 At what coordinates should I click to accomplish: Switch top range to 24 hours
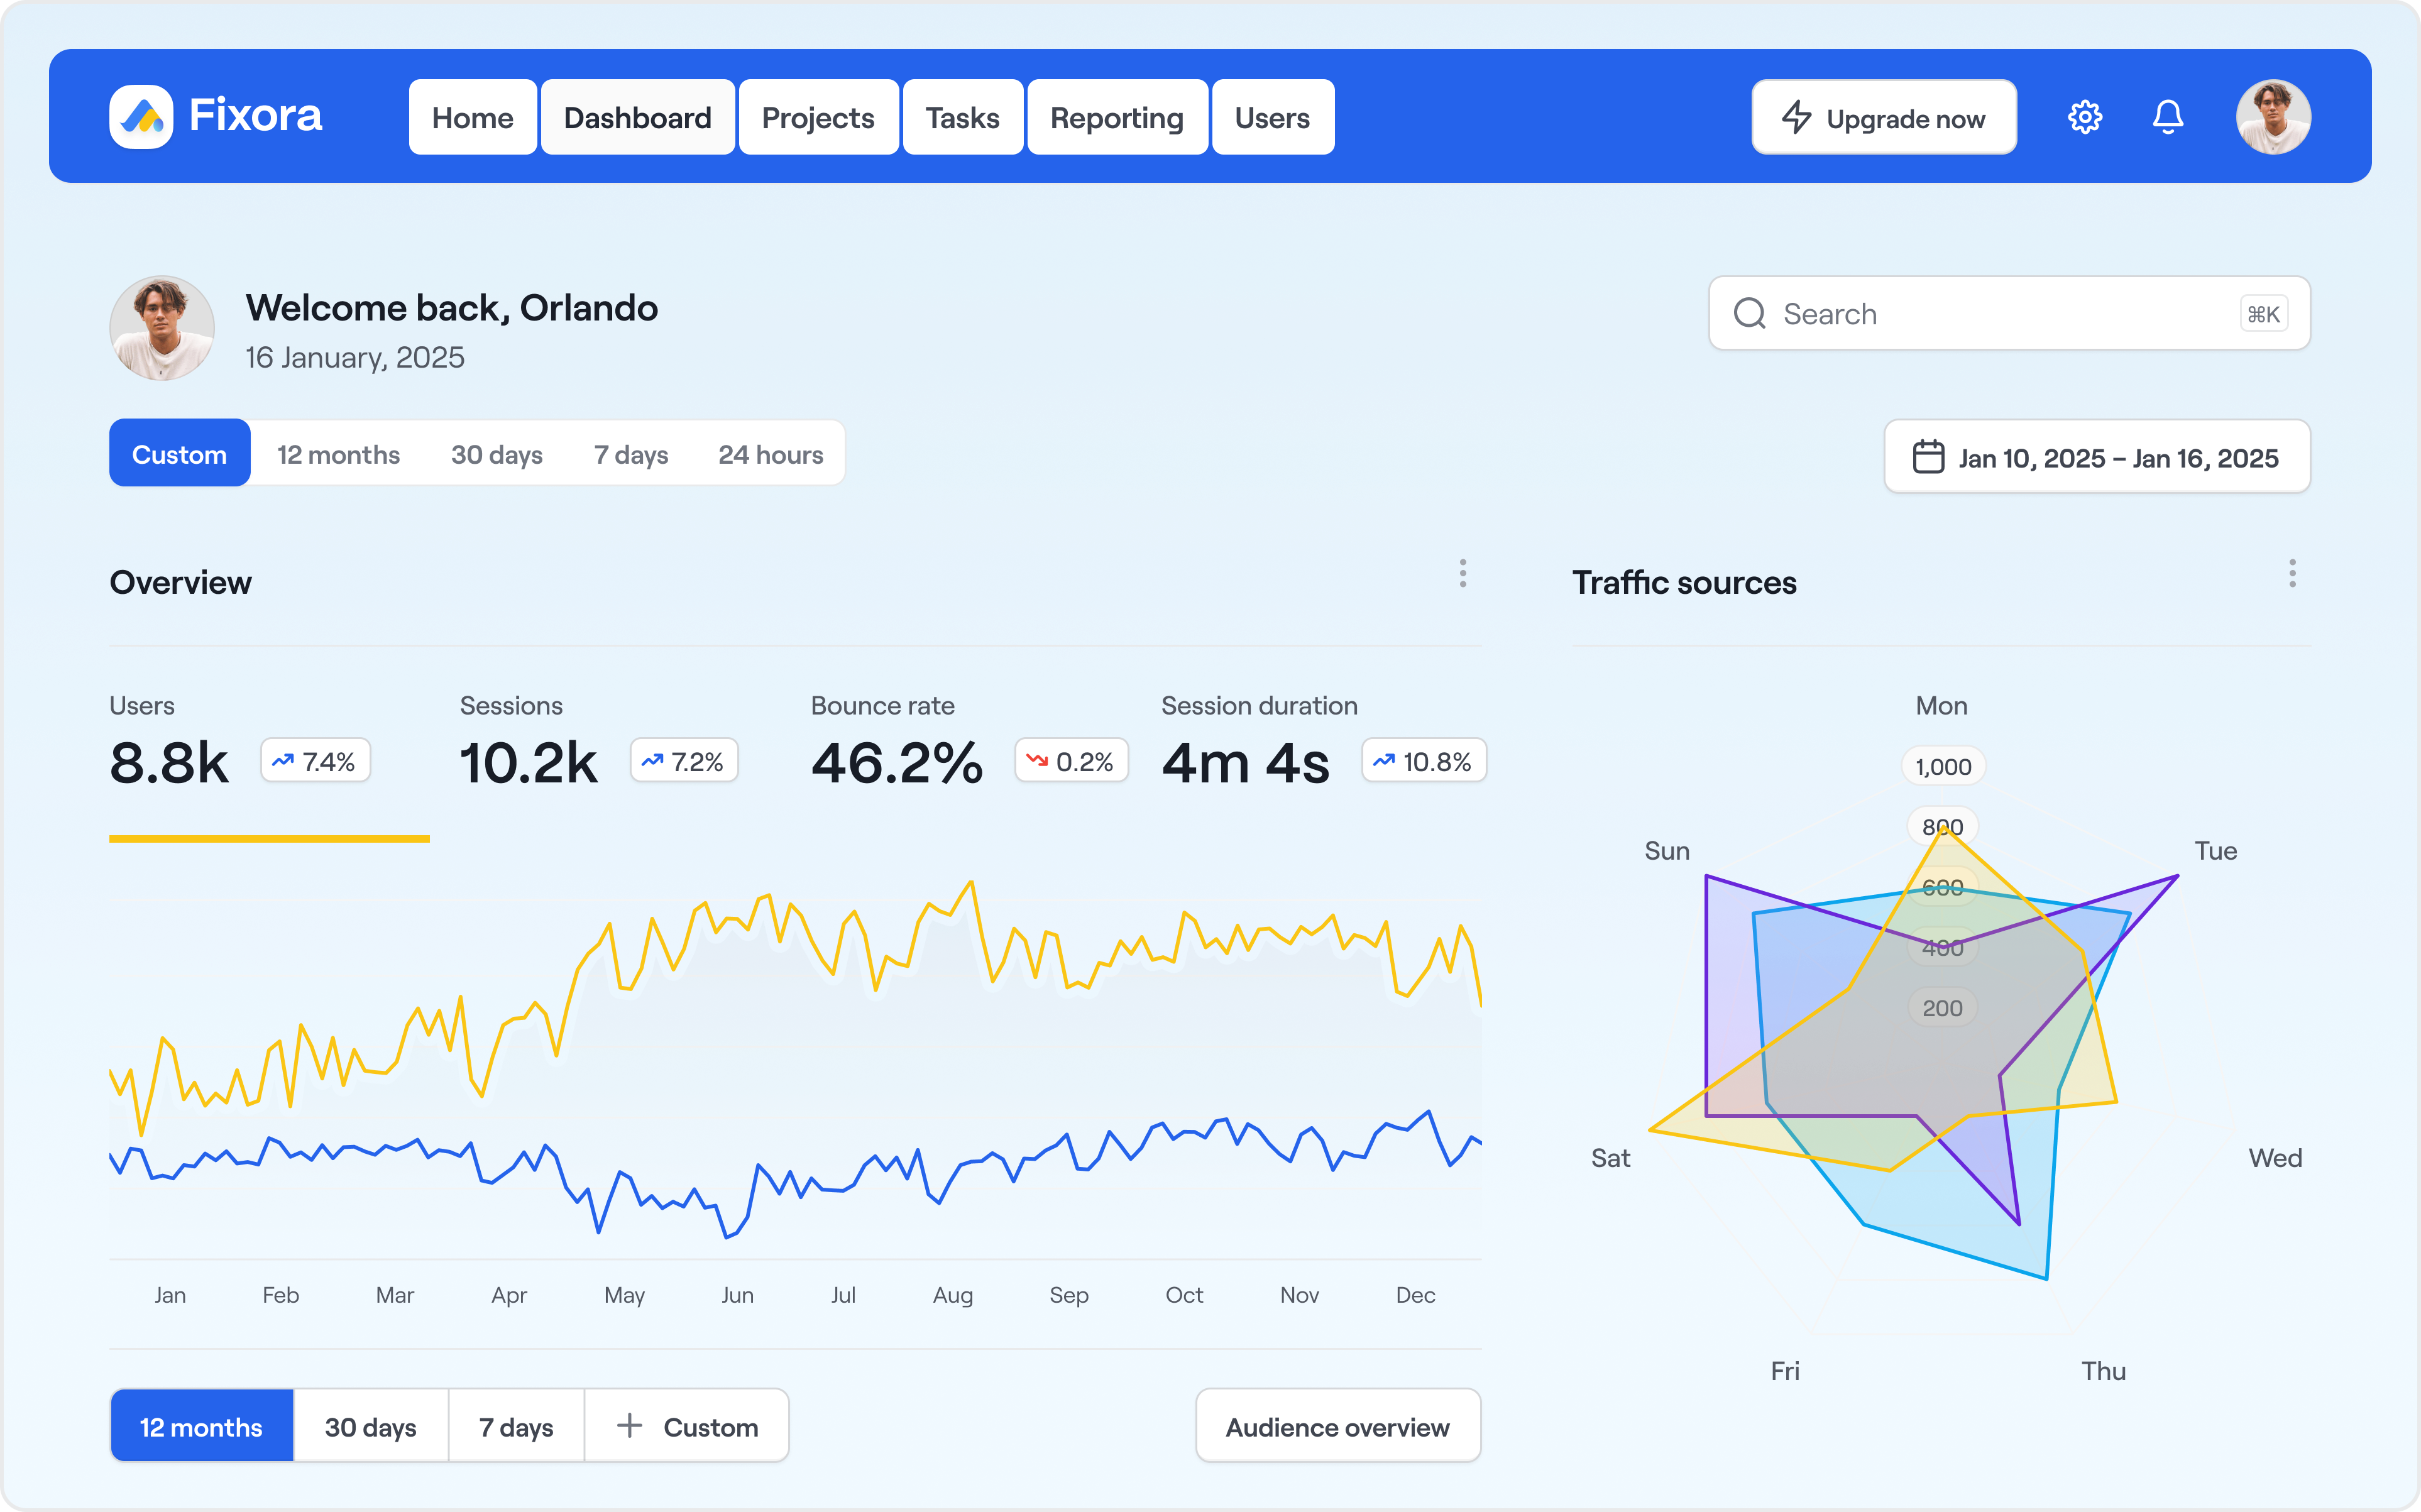coord(770,455)
